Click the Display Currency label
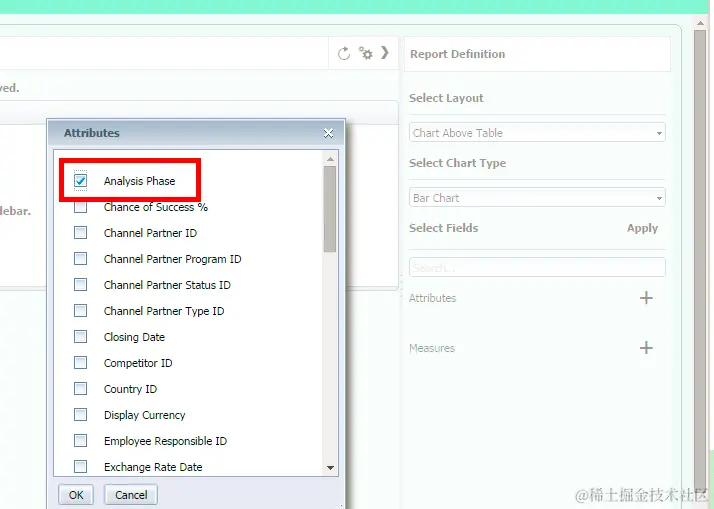The image size is (714, 509). 144,415
